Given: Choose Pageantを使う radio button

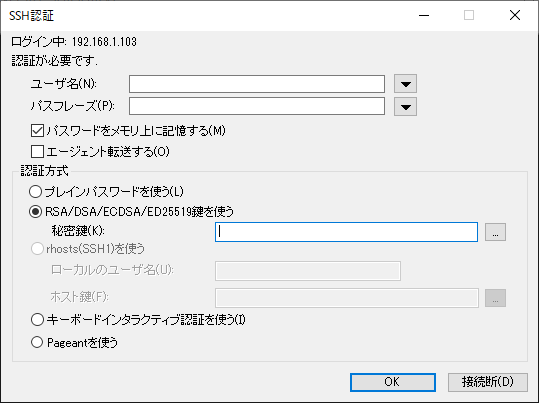Looking at the screenshot, I should tap(37, 342).
